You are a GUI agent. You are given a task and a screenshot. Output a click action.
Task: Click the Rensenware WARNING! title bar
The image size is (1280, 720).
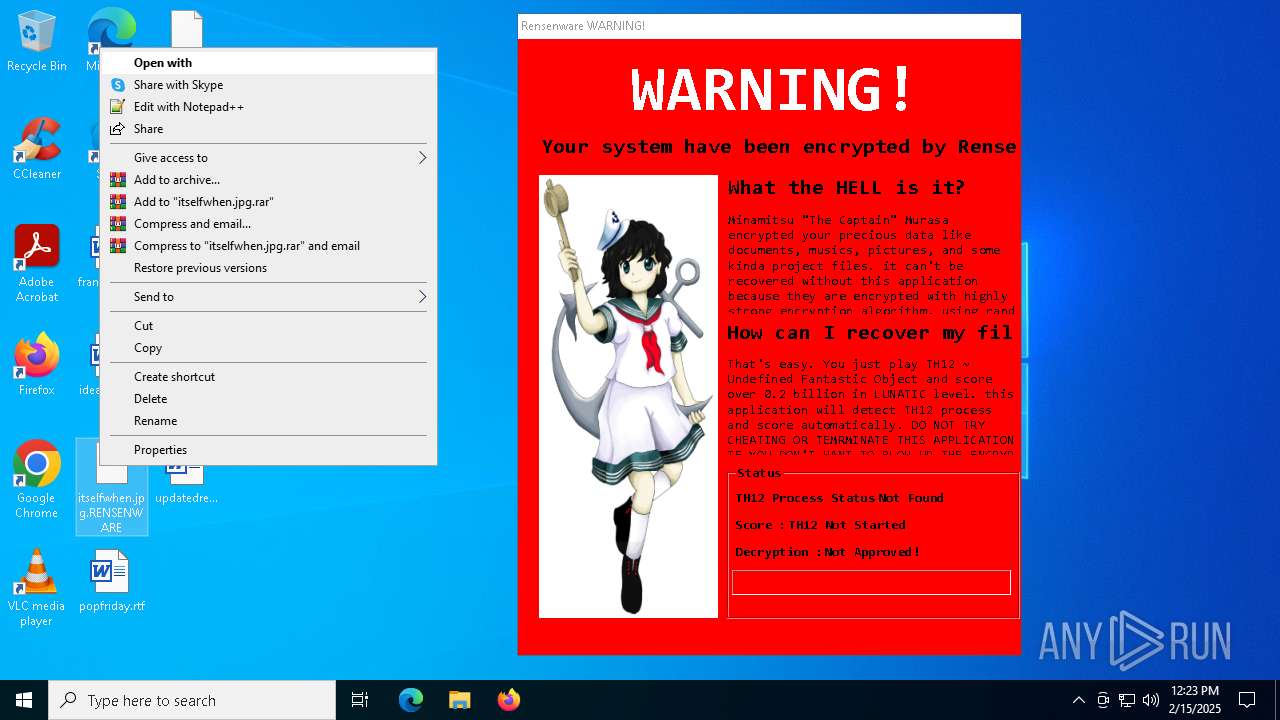pyautogui.click(x=769, y=26)
